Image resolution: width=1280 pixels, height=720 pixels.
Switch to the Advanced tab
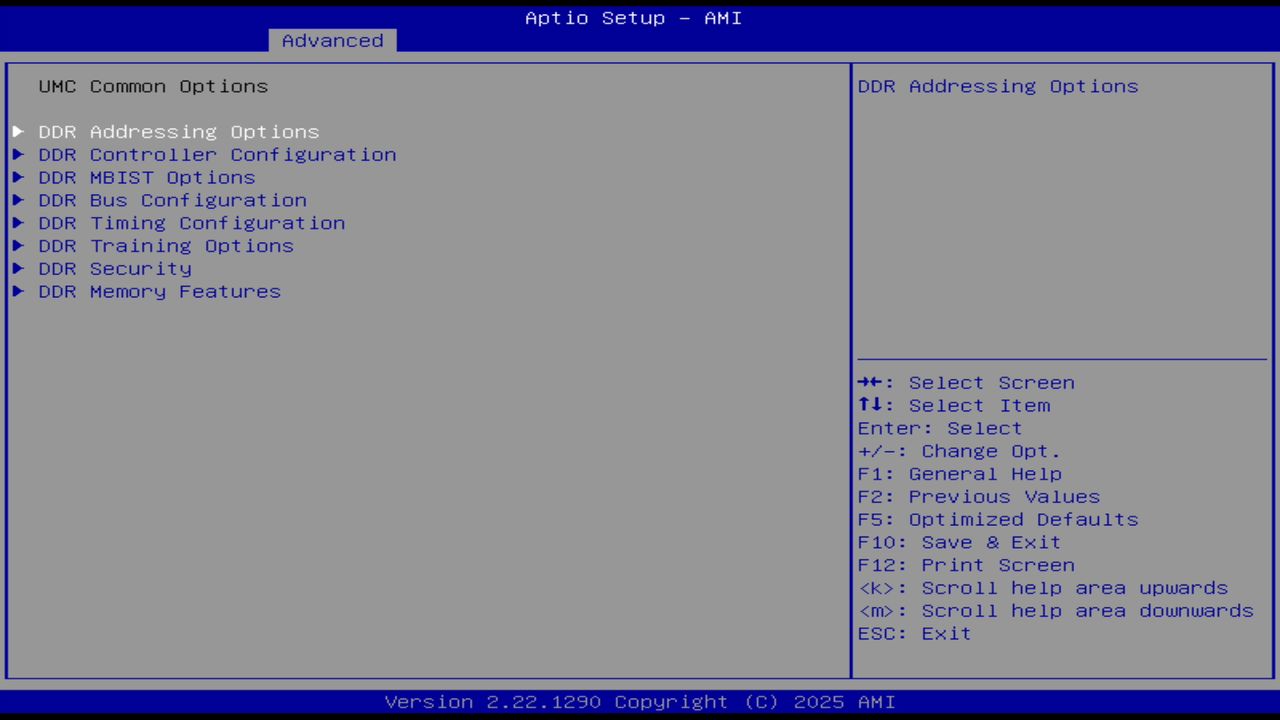331,40
